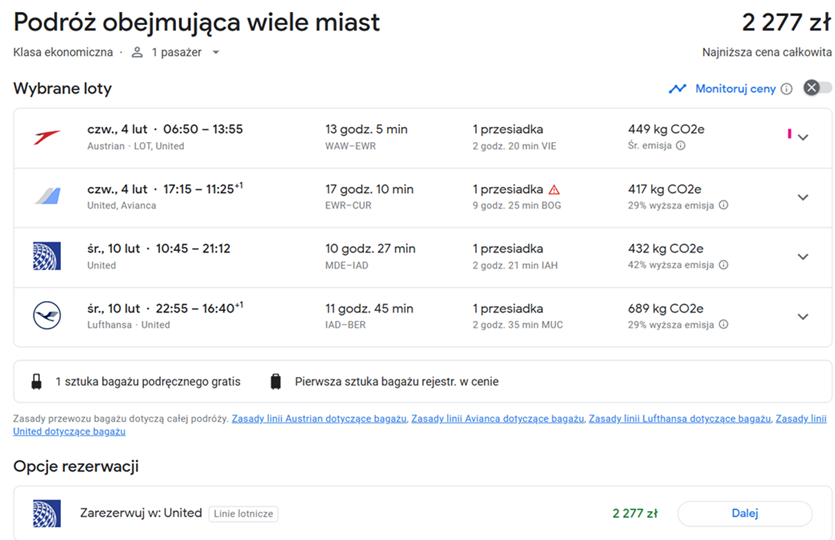The height and width of the screenshot is (540, 835).
Task: Click duration 17 godz. 10 min
Action: (x=369, y=189)
